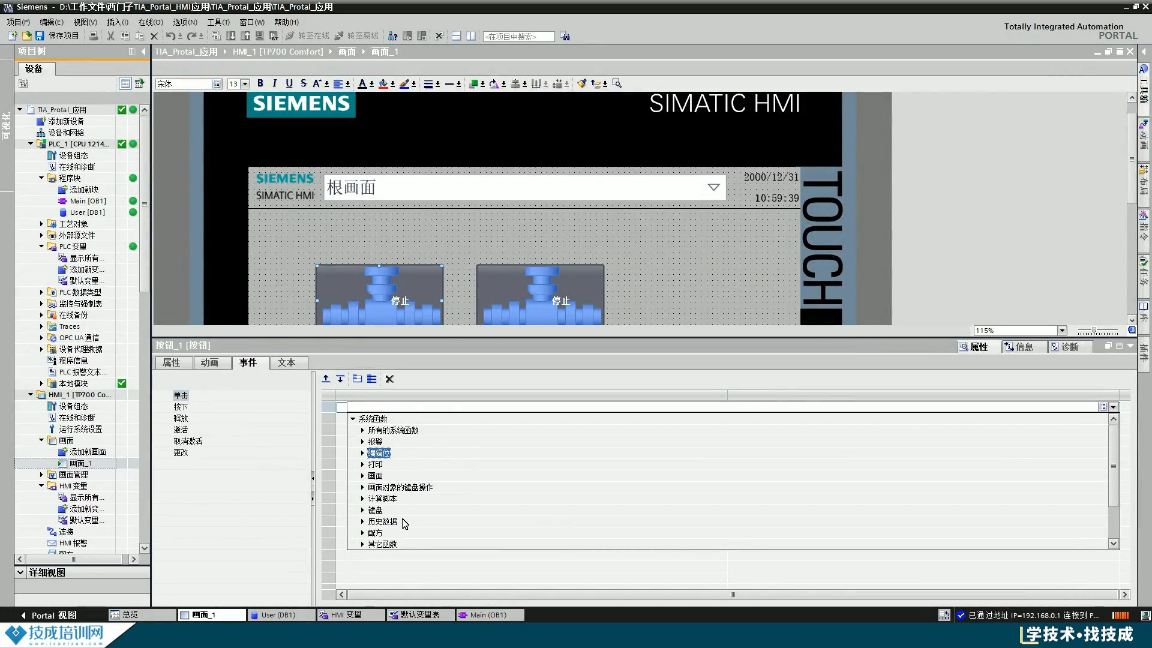Select the 释放 event in the event list
The width and height of the screenshot is (1152, 648).
tap(181, 419)
